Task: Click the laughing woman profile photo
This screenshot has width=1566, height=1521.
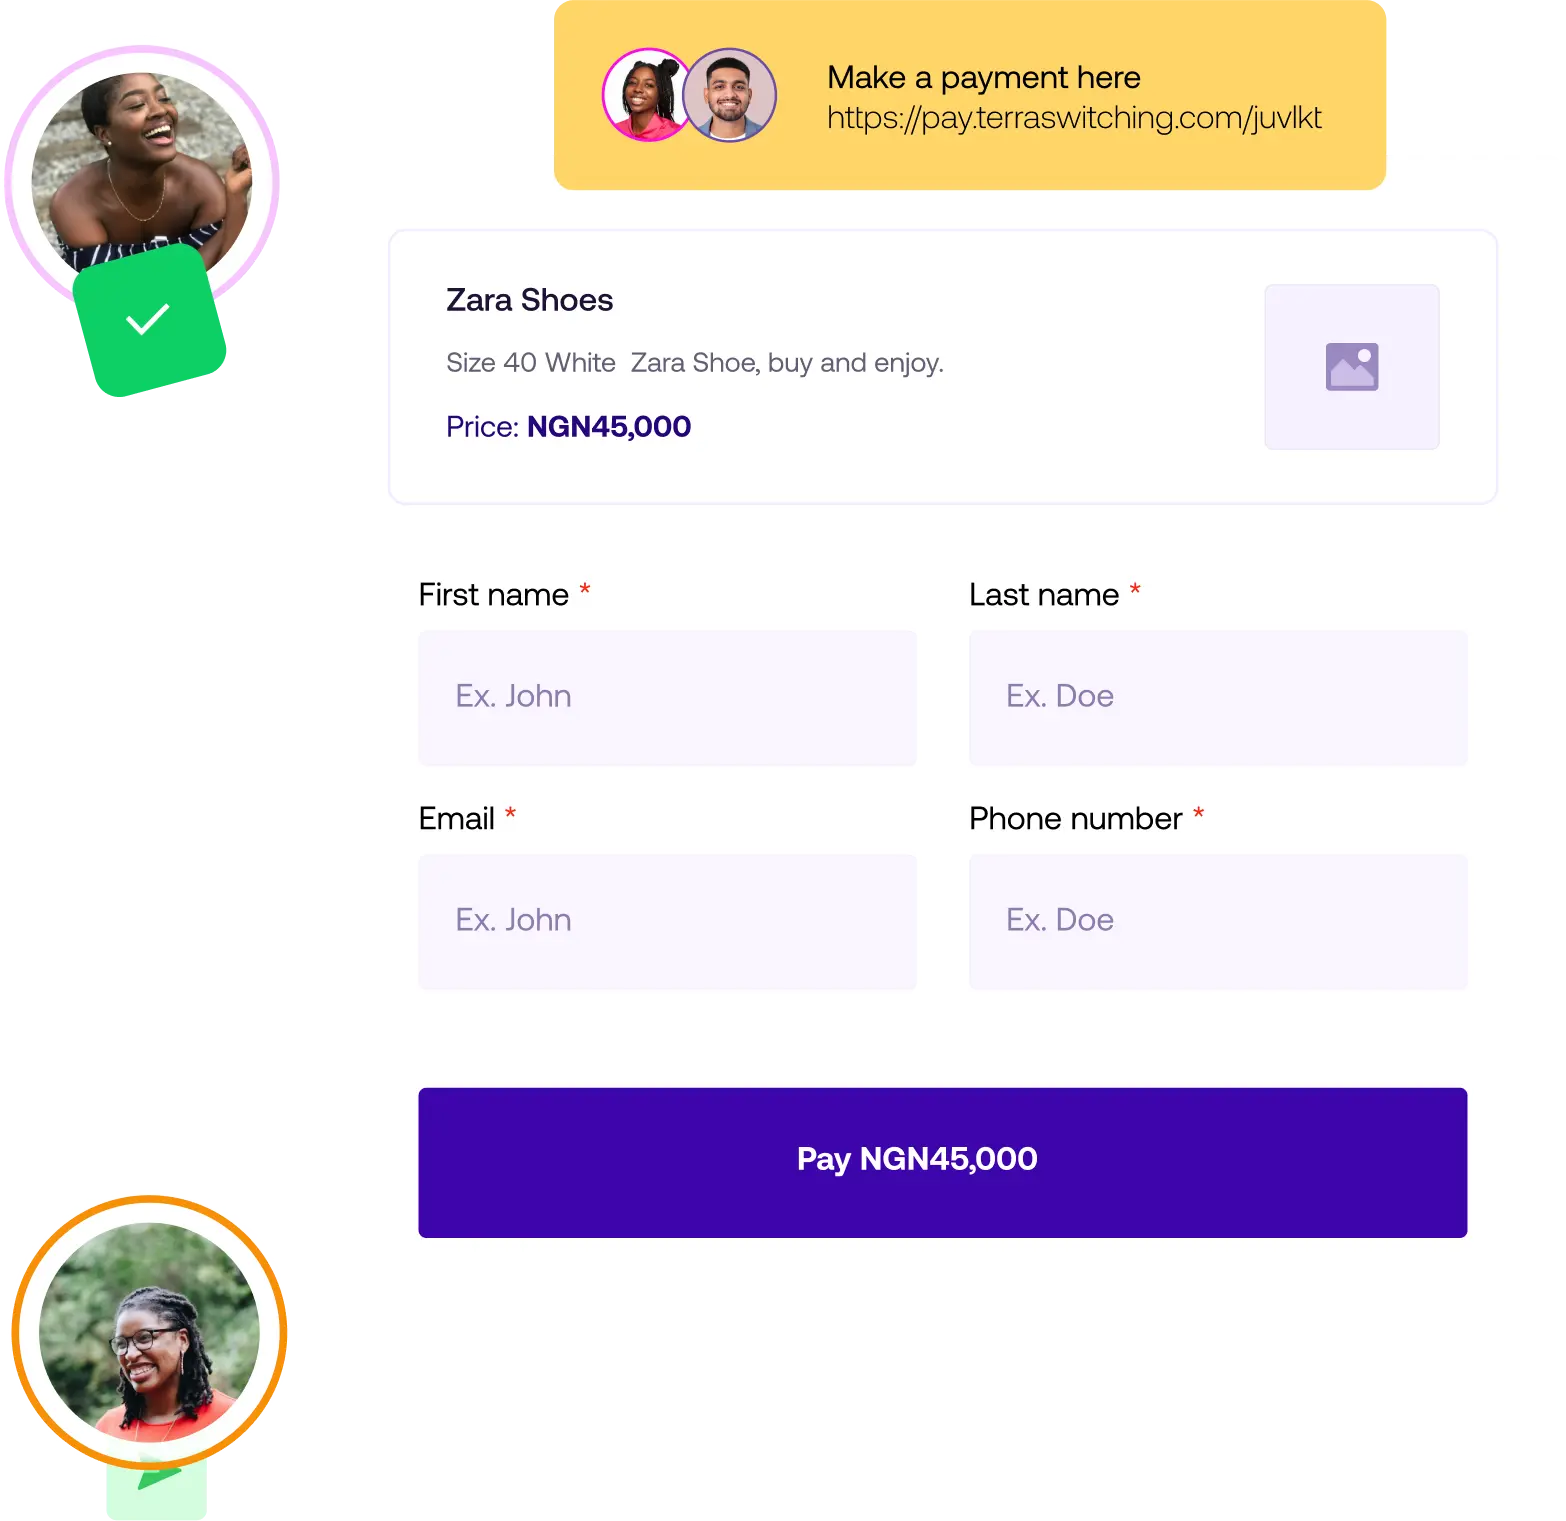Action: point(142,175)
